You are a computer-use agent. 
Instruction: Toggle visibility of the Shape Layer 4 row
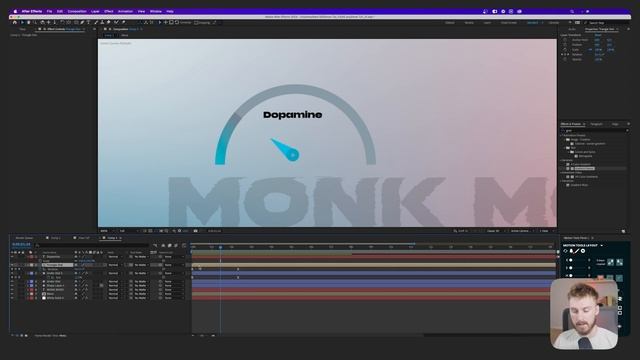12,286
